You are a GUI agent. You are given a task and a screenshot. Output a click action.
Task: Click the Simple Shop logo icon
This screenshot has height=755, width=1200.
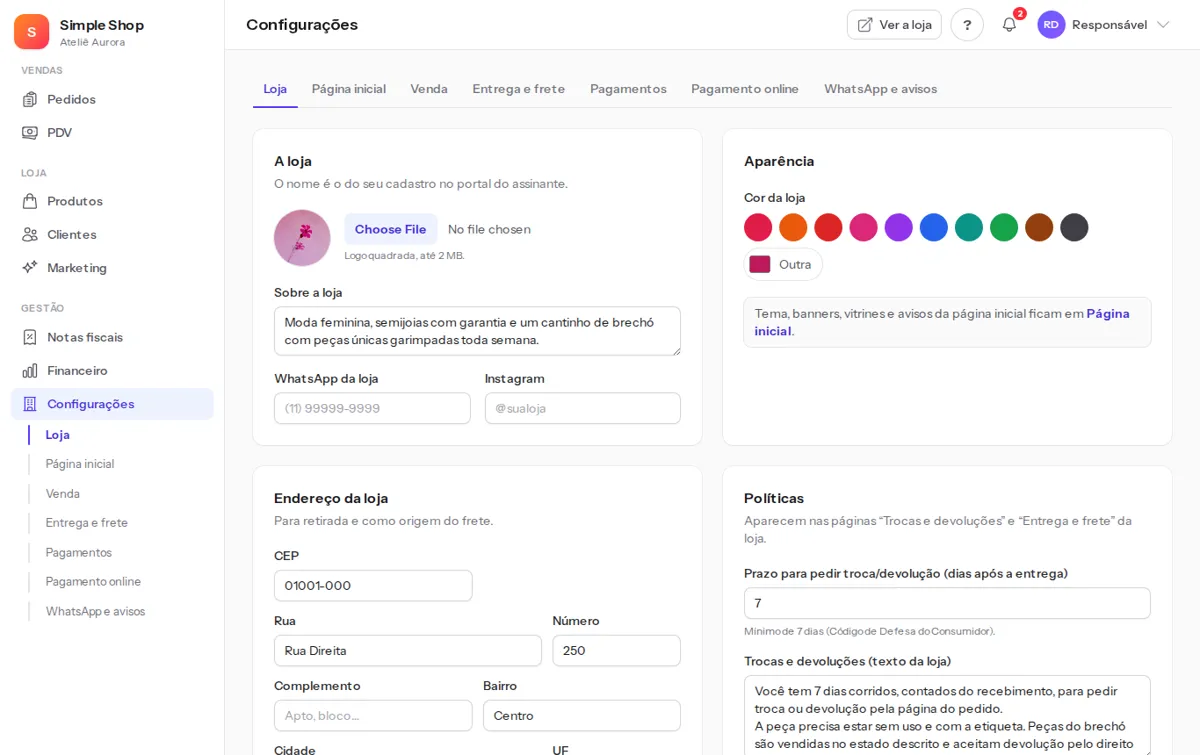click(31, 32)
